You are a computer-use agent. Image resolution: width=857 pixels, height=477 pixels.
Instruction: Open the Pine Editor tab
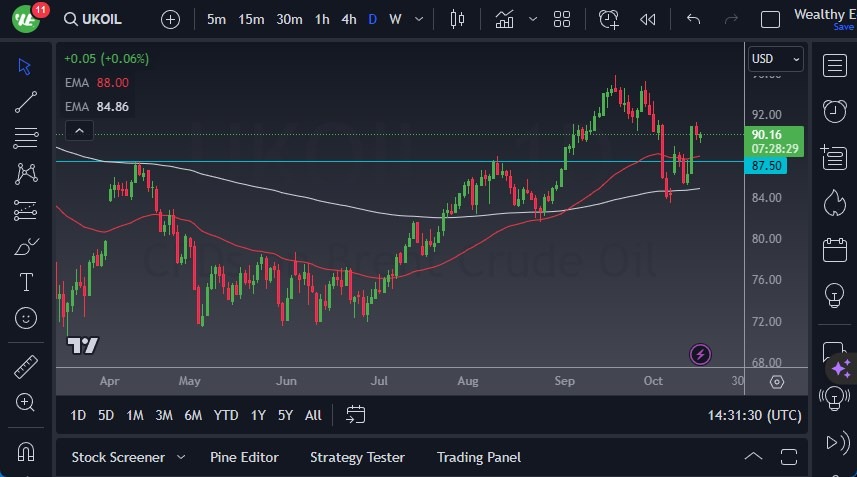coord(244,457)
